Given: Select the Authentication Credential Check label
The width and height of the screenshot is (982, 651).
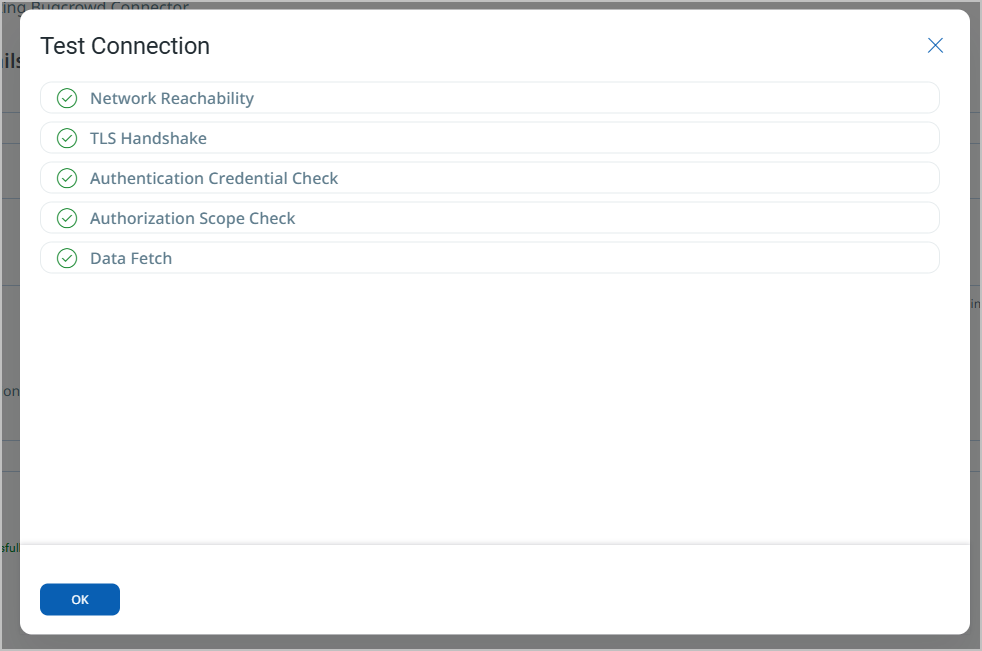Looking at the screenshot, I should tap(214, 179).
